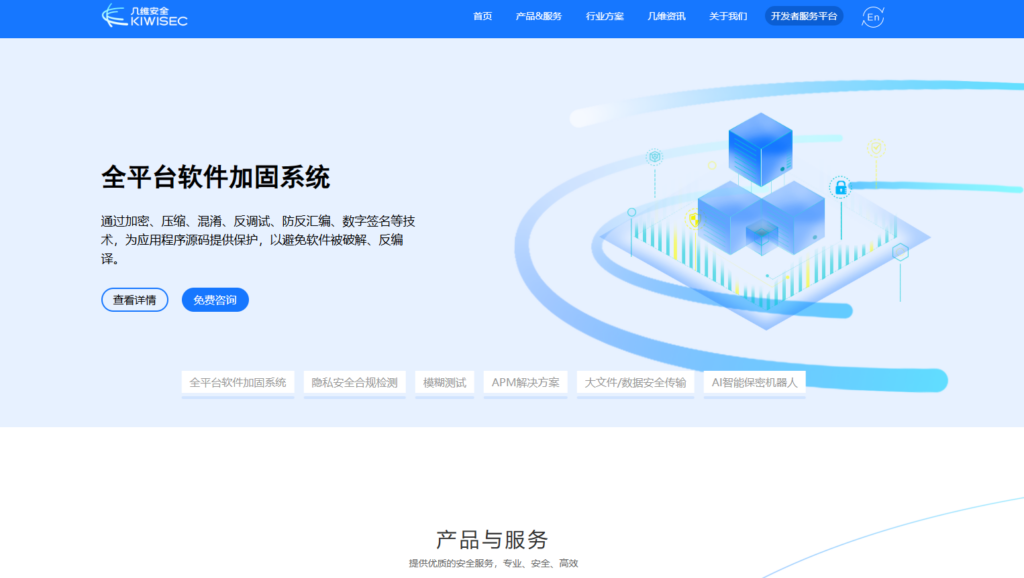Open the 行业方案 menu
The width and height of the screenshot is (1024, 578).
pos(604,16)
